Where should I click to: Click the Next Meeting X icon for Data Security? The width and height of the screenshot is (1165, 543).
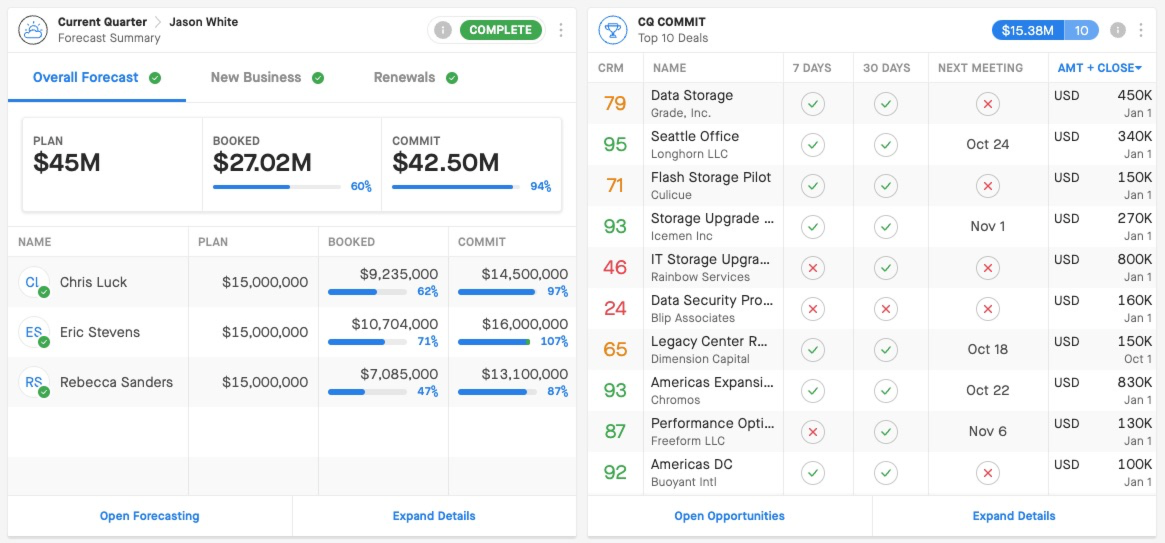987,308
